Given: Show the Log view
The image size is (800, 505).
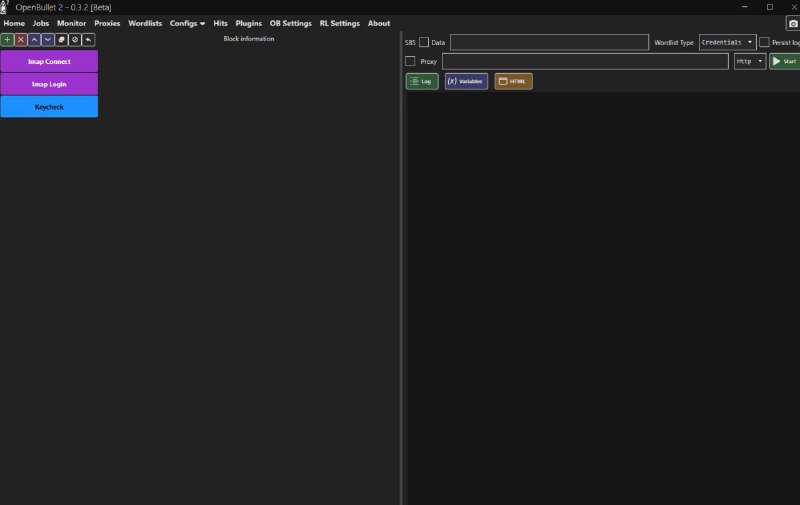Looking at the screenshot, I should [422, 81].
